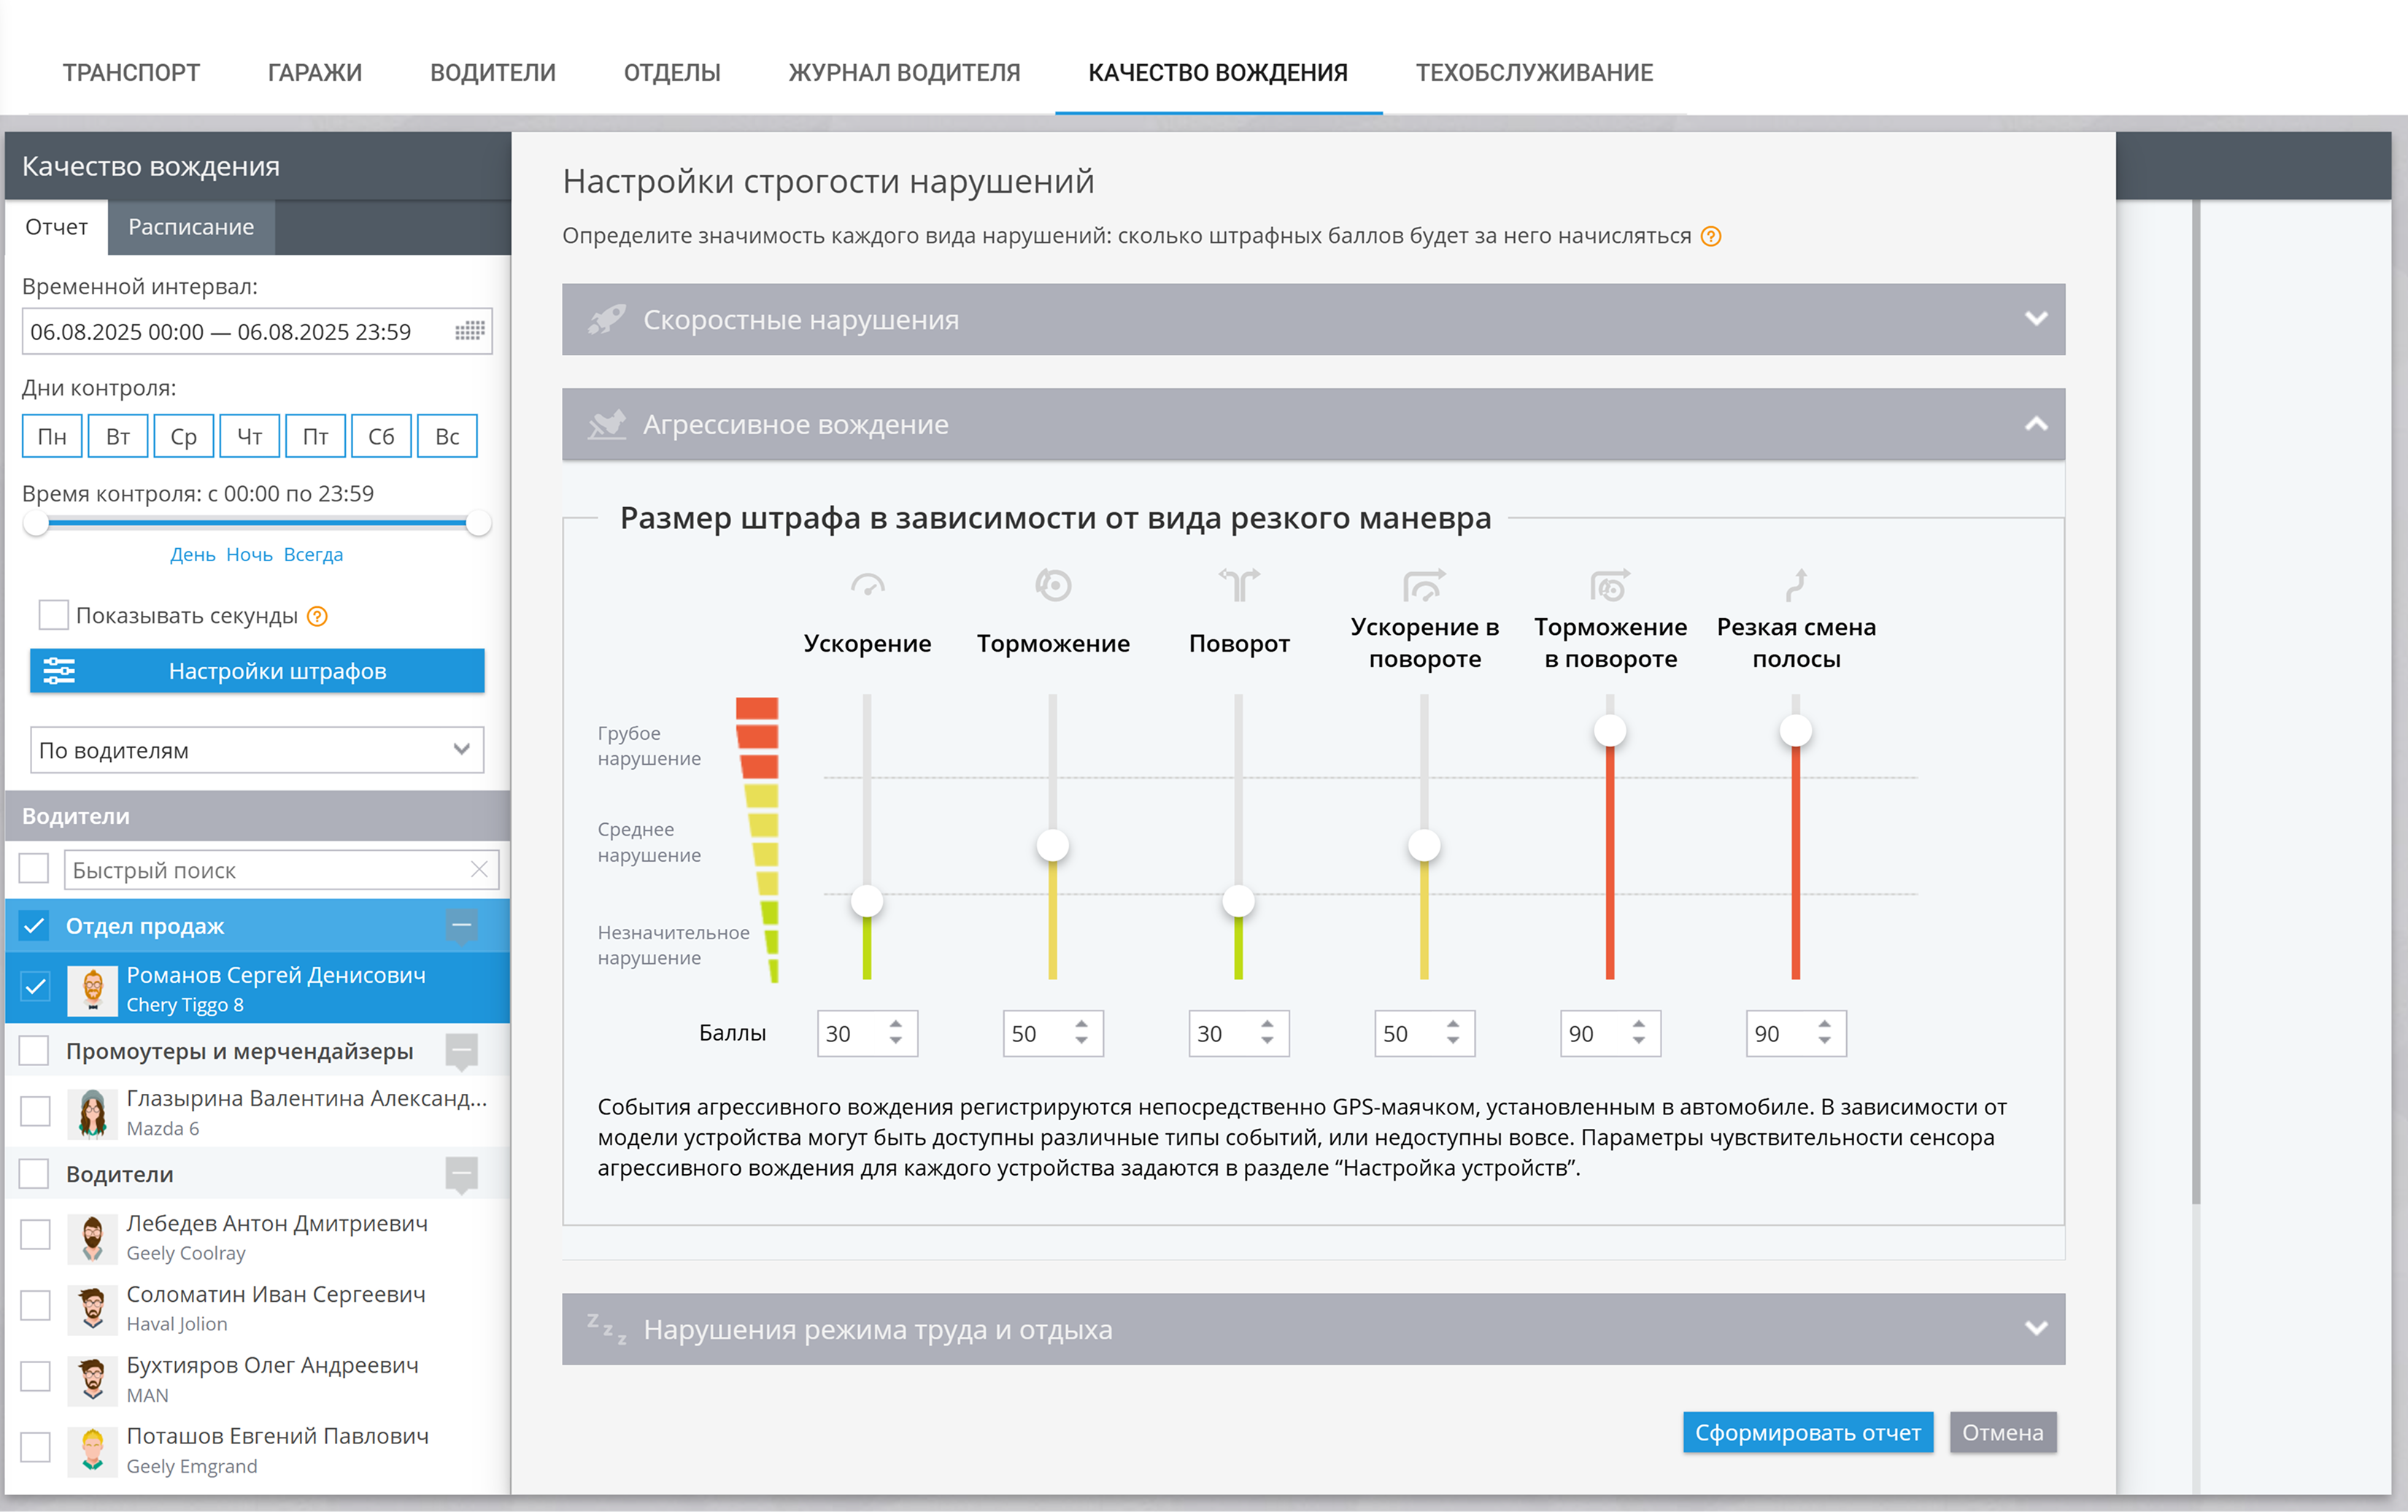This screenshot has height=1512, width=2408.
Task: Decrease Торможение points with down arrow
Action: (x=1081, y=1042)
